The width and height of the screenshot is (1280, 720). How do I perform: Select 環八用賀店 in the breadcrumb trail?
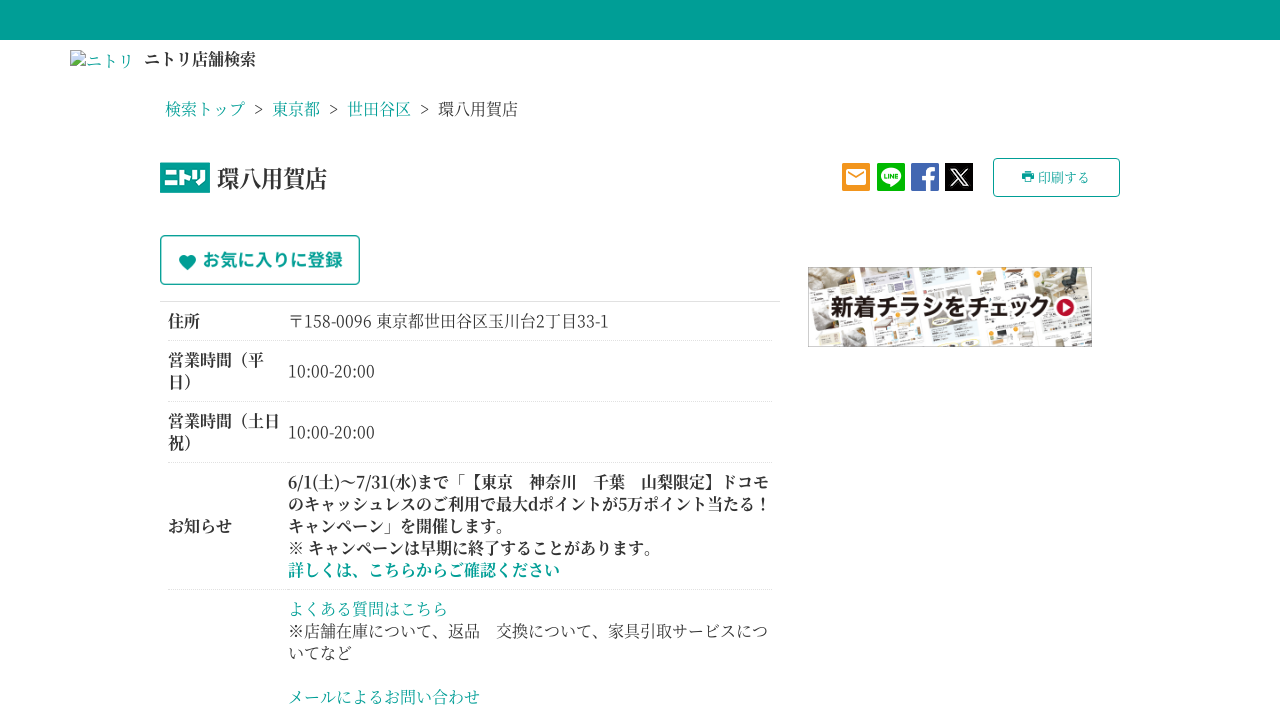click(478, 109)
